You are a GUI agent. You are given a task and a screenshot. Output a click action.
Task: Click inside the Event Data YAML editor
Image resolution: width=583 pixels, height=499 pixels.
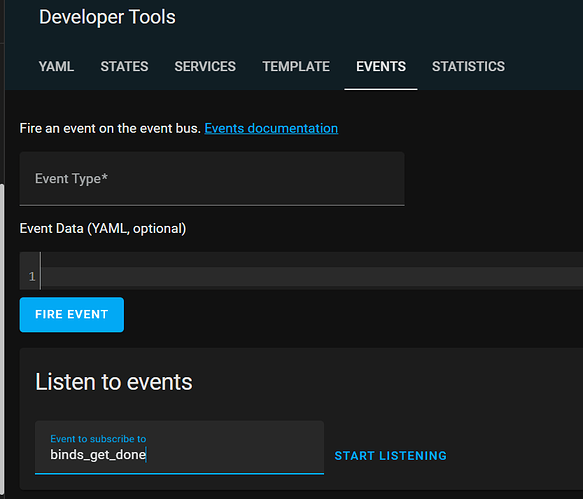click(x=312, y=271)
